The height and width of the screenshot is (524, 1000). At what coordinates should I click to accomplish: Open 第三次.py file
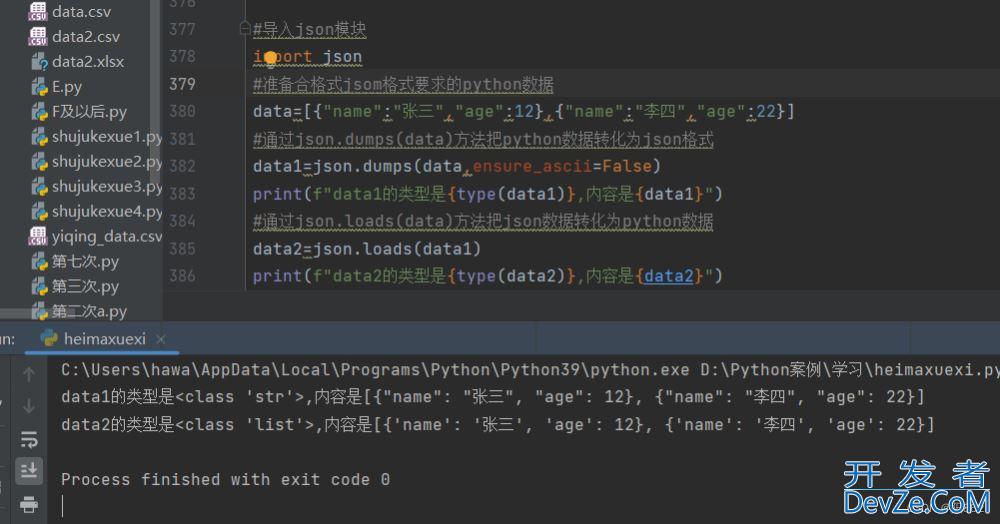(x=85, y=286)
